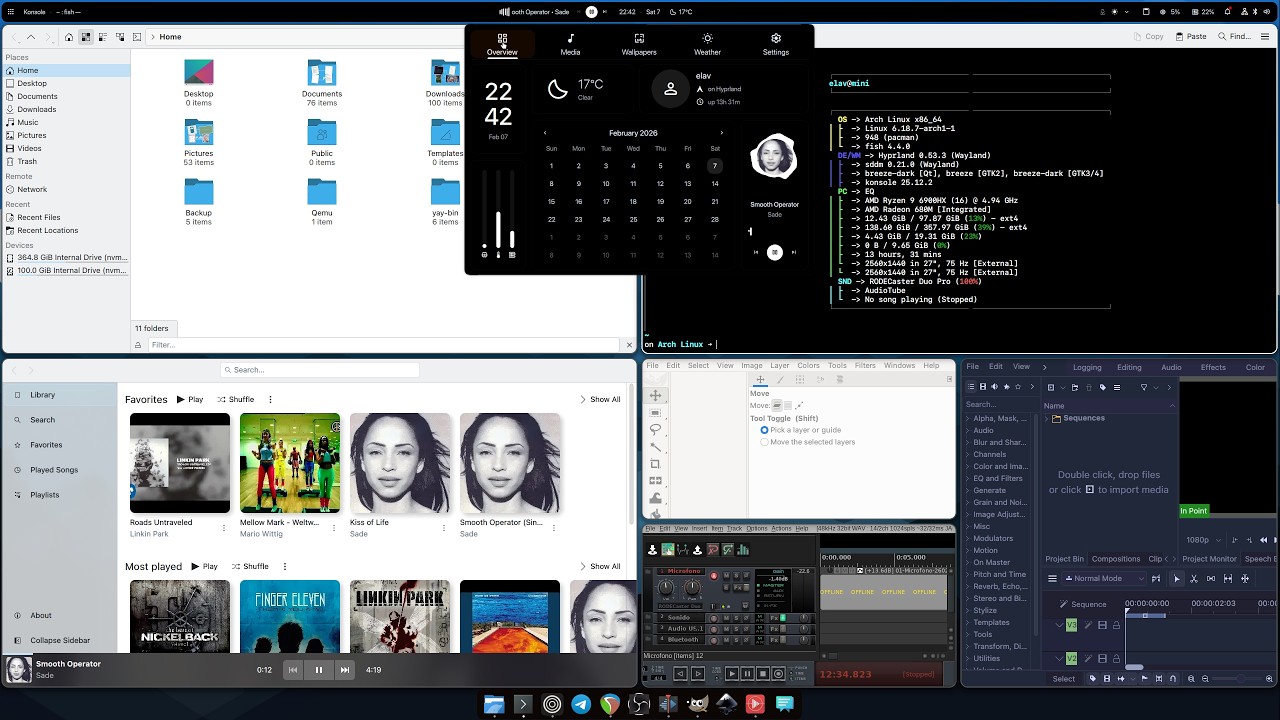The height and width of the screenshot is (720, 1280).
Task: Lock the V3 track in Kdenlive
Action: [1116, 625]
